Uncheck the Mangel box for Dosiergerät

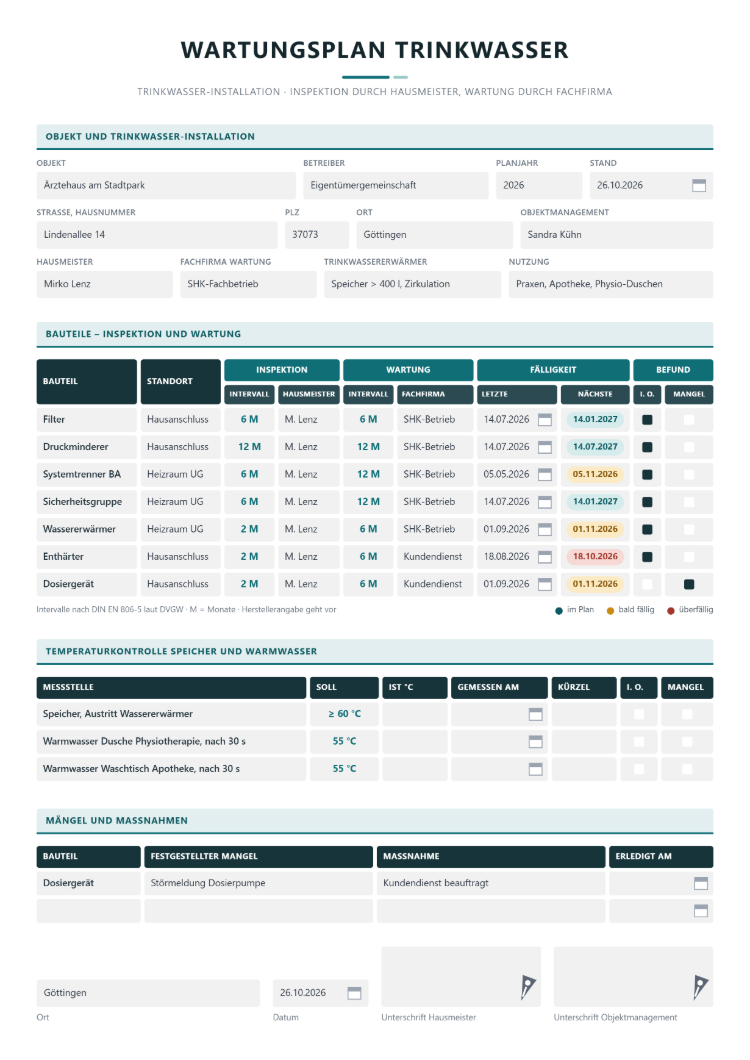pos(688,584)
